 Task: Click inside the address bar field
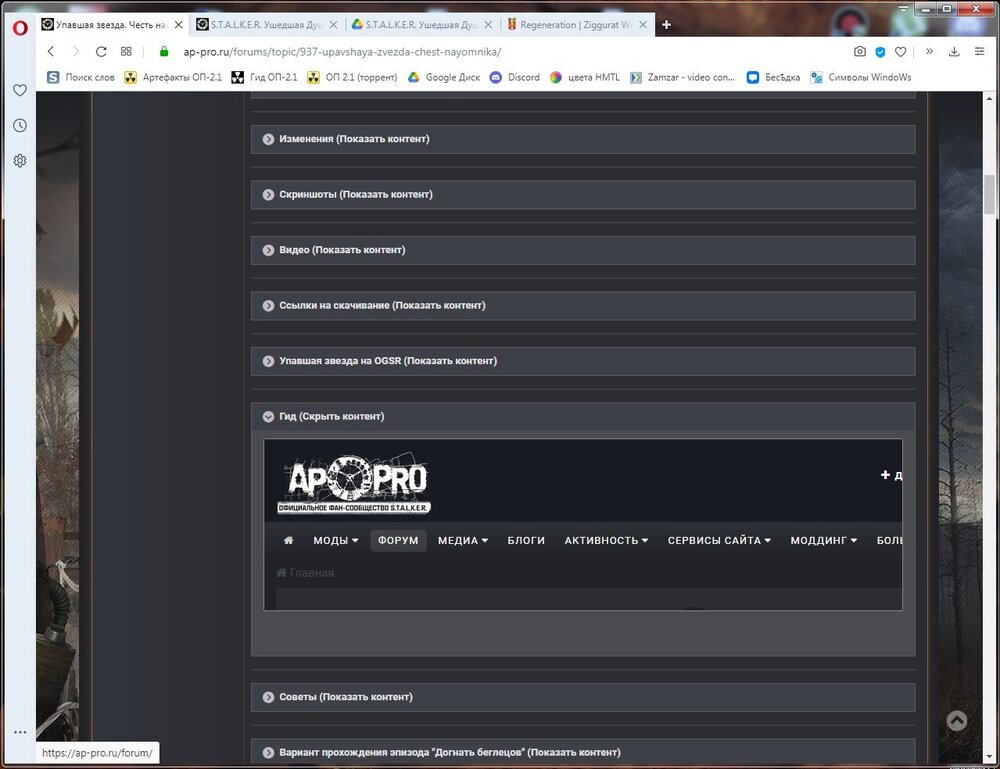(x=400, y=51)
